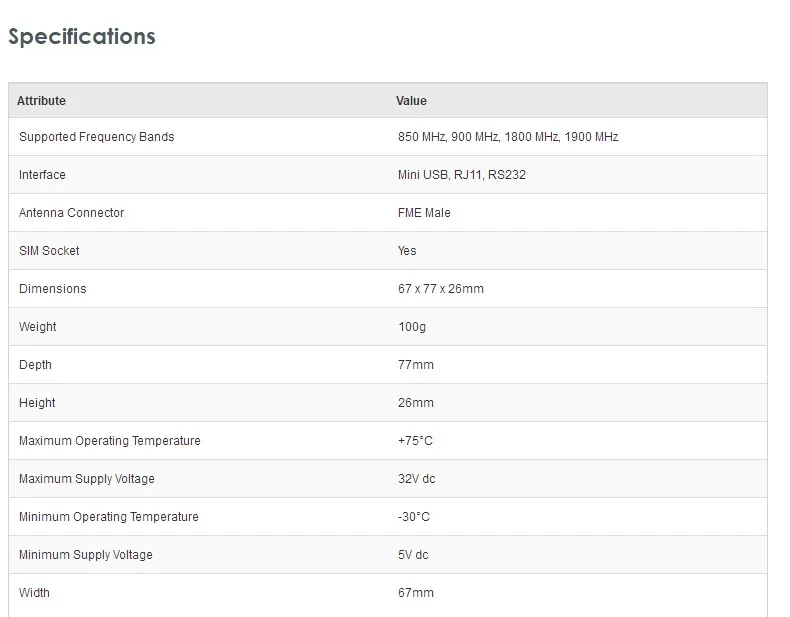Select the Interface attribute label
Image resolution: width=790 pixels, height=617 pixels.
pos(42,175)
